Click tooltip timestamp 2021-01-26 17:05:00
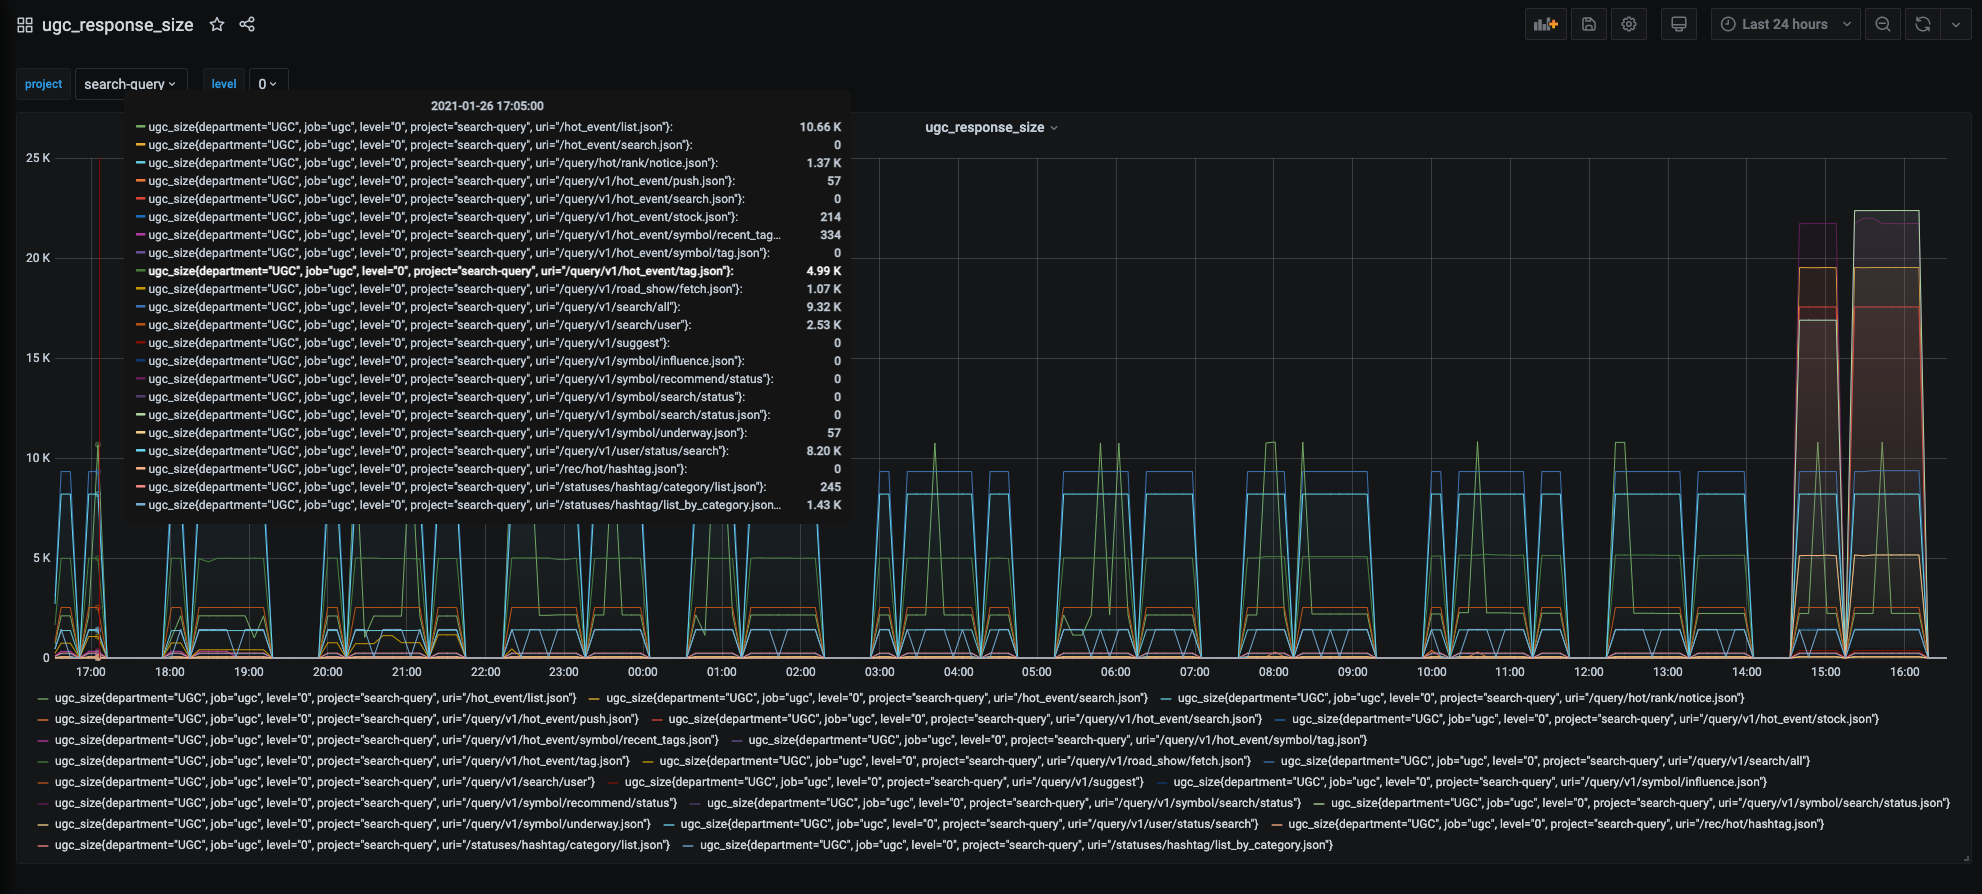This screenshot has height=894, width=1982. 487,106
